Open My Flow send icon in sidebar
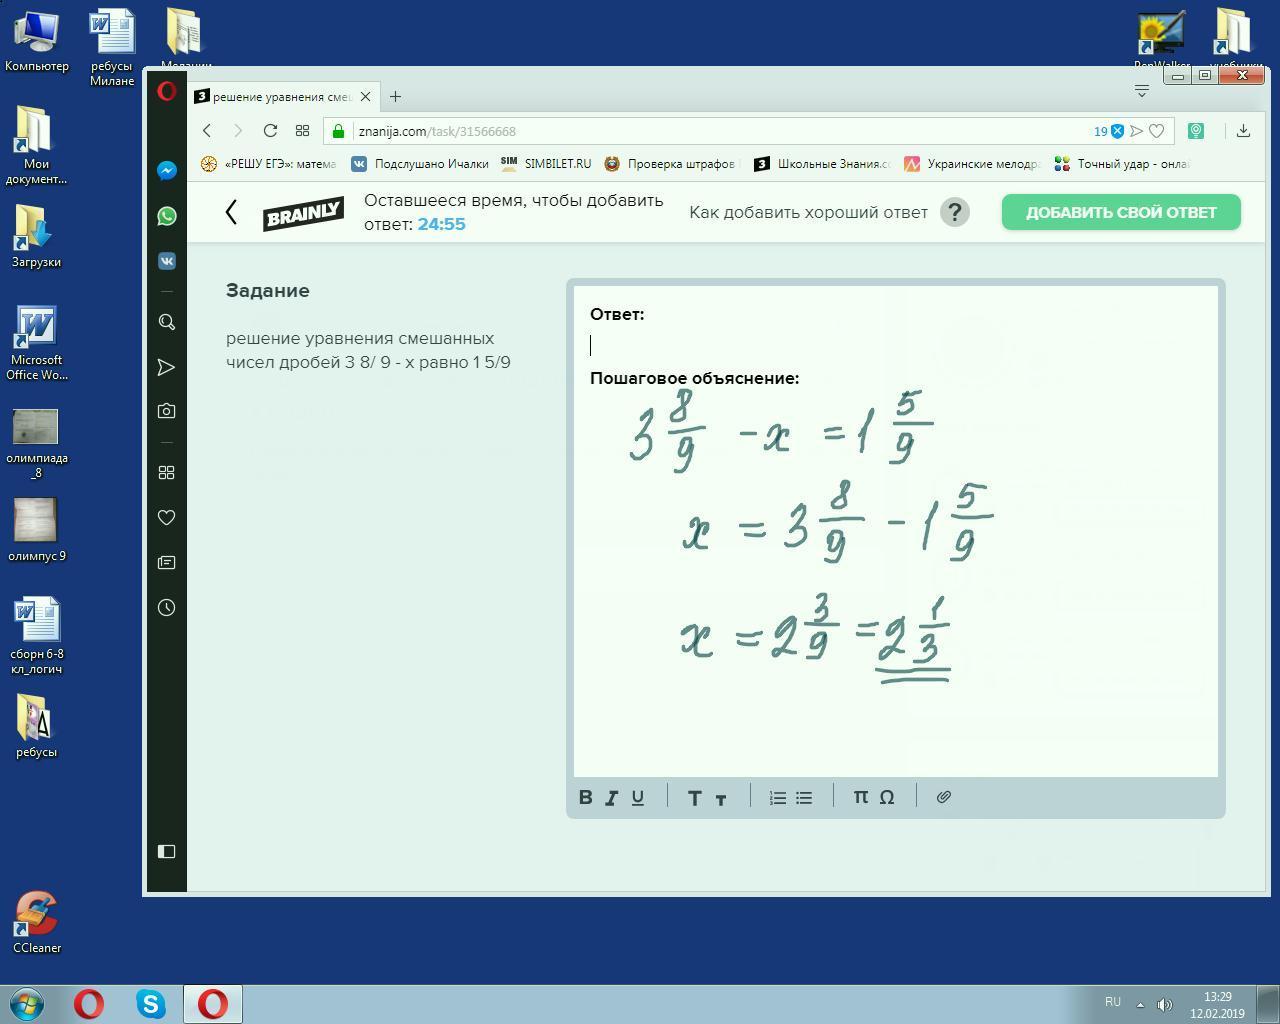The width and height of the screenshot is (1280, 1024). pyautogui.click(x=167, y=367)
